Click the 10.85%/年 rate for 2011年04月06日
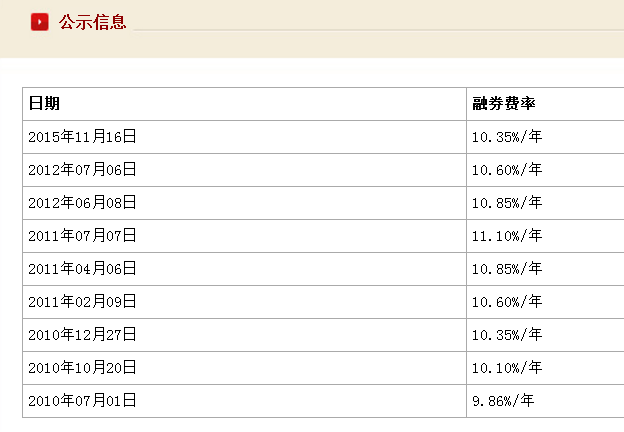 (x=507, y=269)
